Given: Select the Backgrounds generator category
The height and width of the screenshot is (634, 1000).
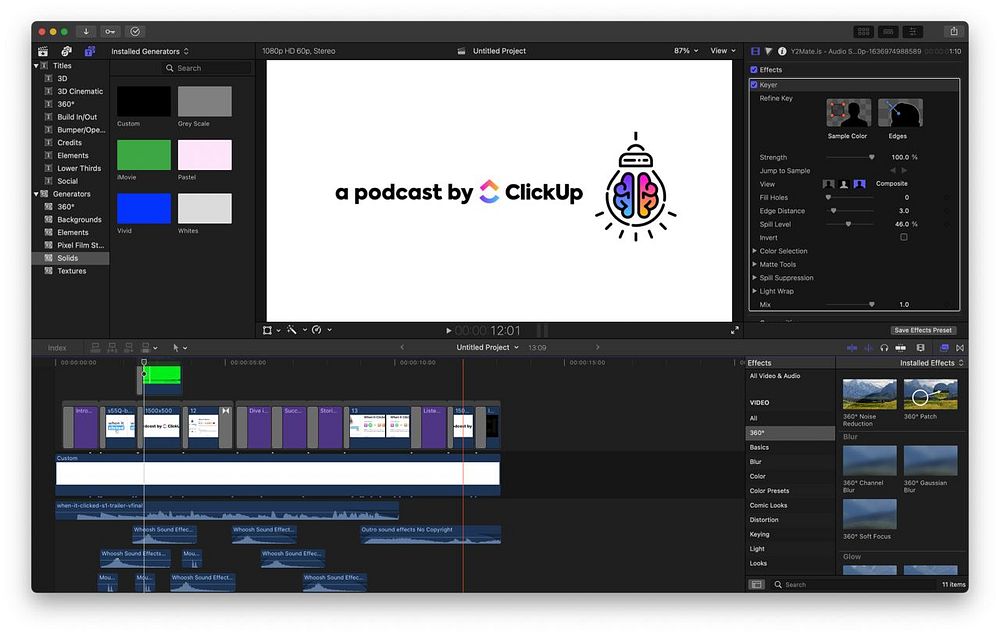Looking at the screenshot, I should (x=79, y=220).
